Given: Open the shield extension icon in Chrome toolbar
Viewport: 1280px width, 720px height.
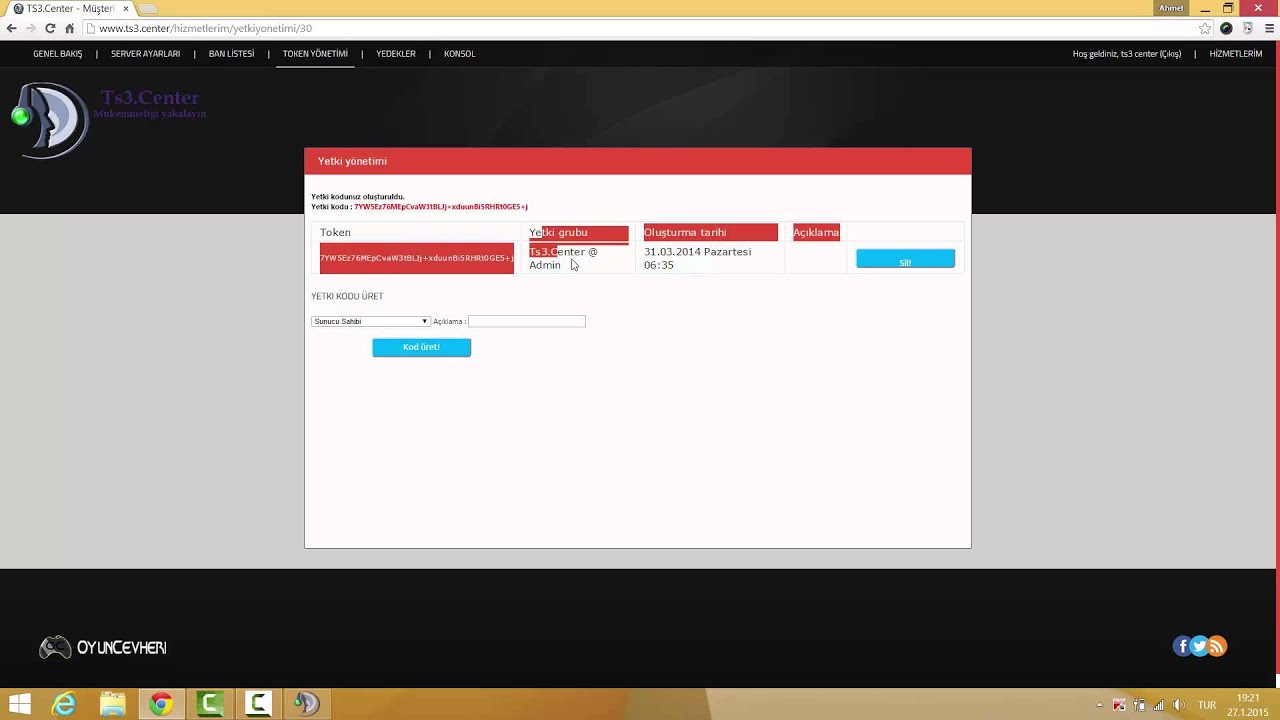Looking at the screenshot, I should click(x=1247, y=28).
